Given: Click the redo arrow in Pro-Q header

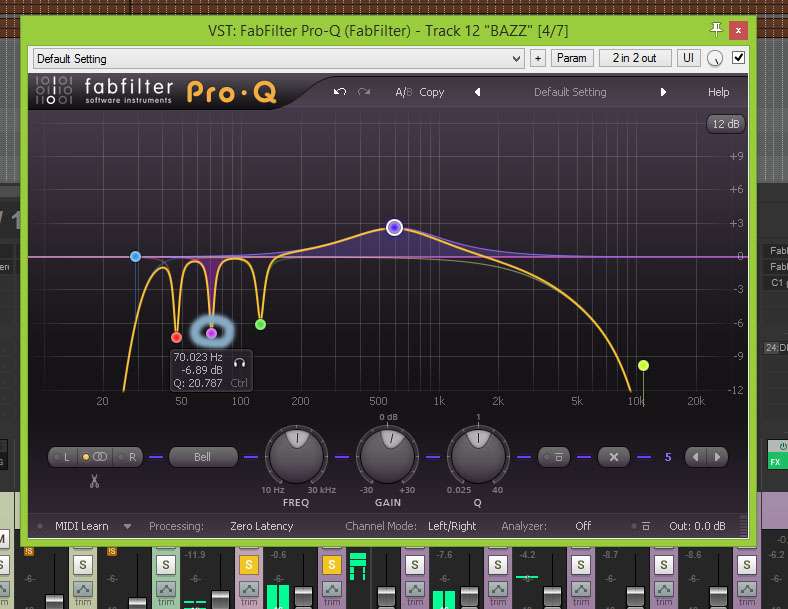Looking at the screenshot, I should (x=364, y=91).
